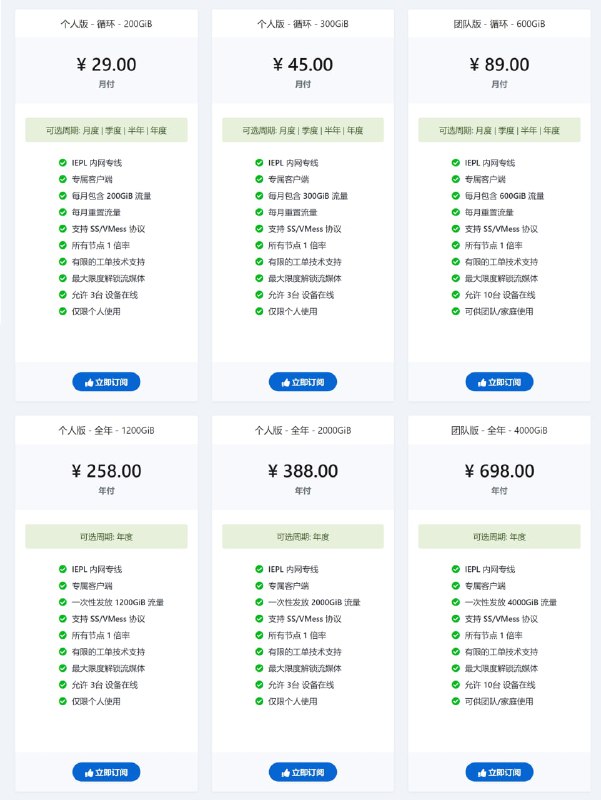Subscribe to the 团队版 循环 600GiB plan
The height and width of the screenshot is (800, 601).
click(499, 382)
